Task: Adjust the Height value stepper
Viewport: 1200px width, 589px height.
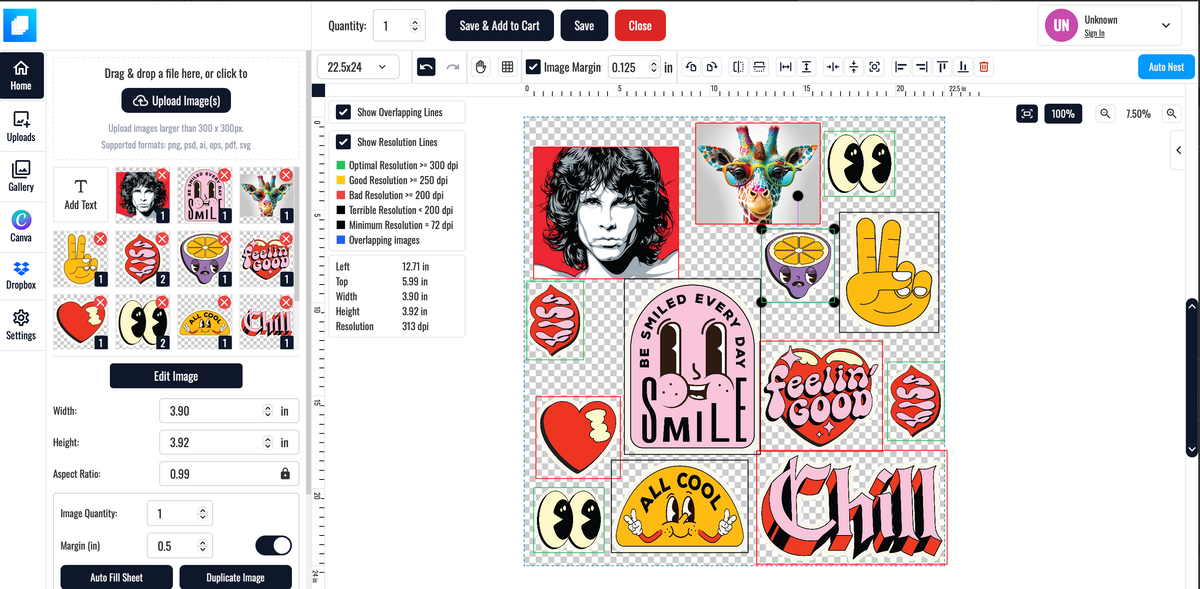Action: click(x=266, y=442)
